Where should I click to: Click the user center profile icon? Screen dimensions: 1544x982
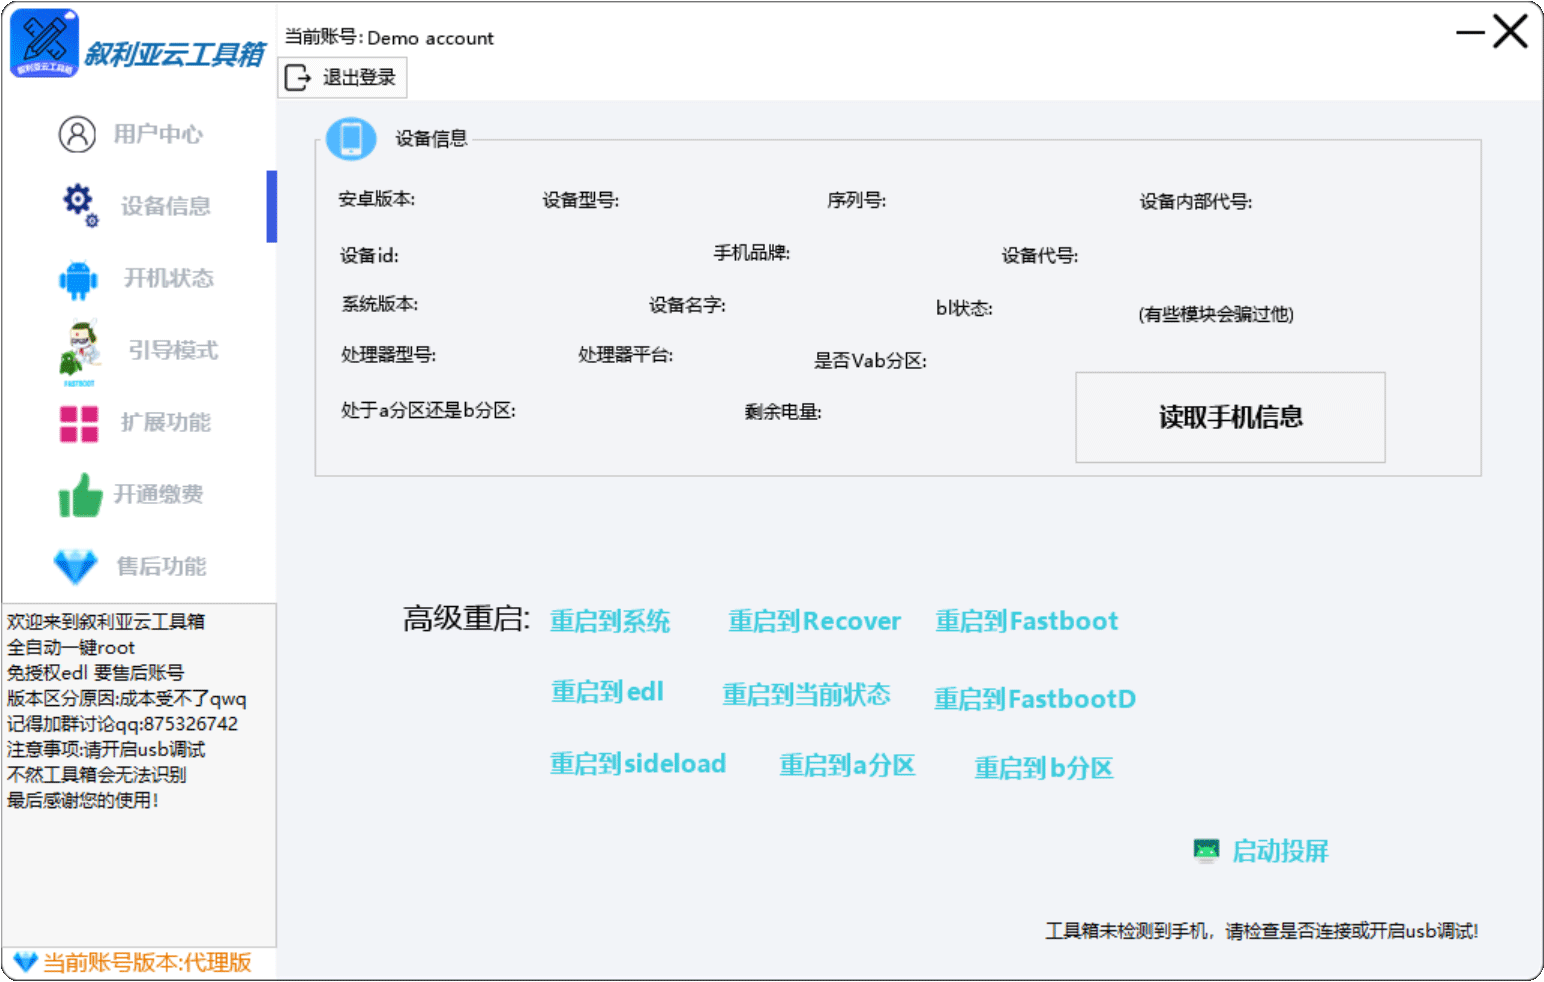click(x=77, y=134)
